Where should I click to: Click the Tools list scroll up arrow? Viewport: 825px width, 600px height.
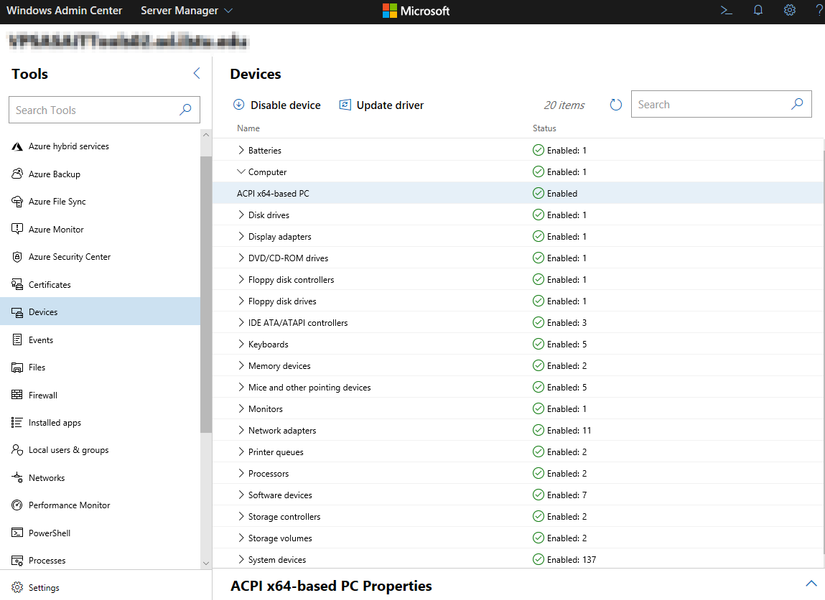[206, 135]
